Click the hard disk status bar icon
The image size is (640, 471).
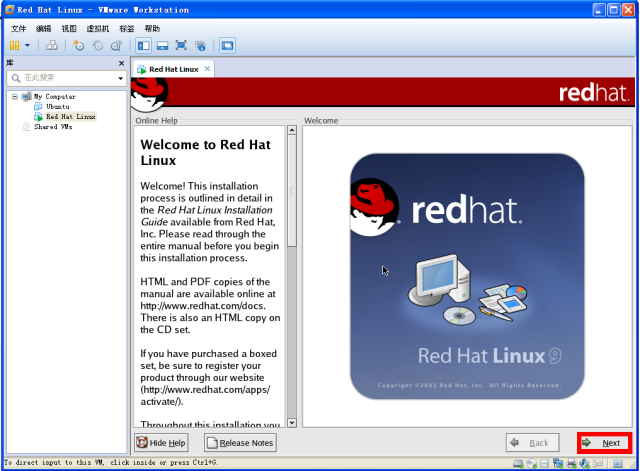click(518, 464)
